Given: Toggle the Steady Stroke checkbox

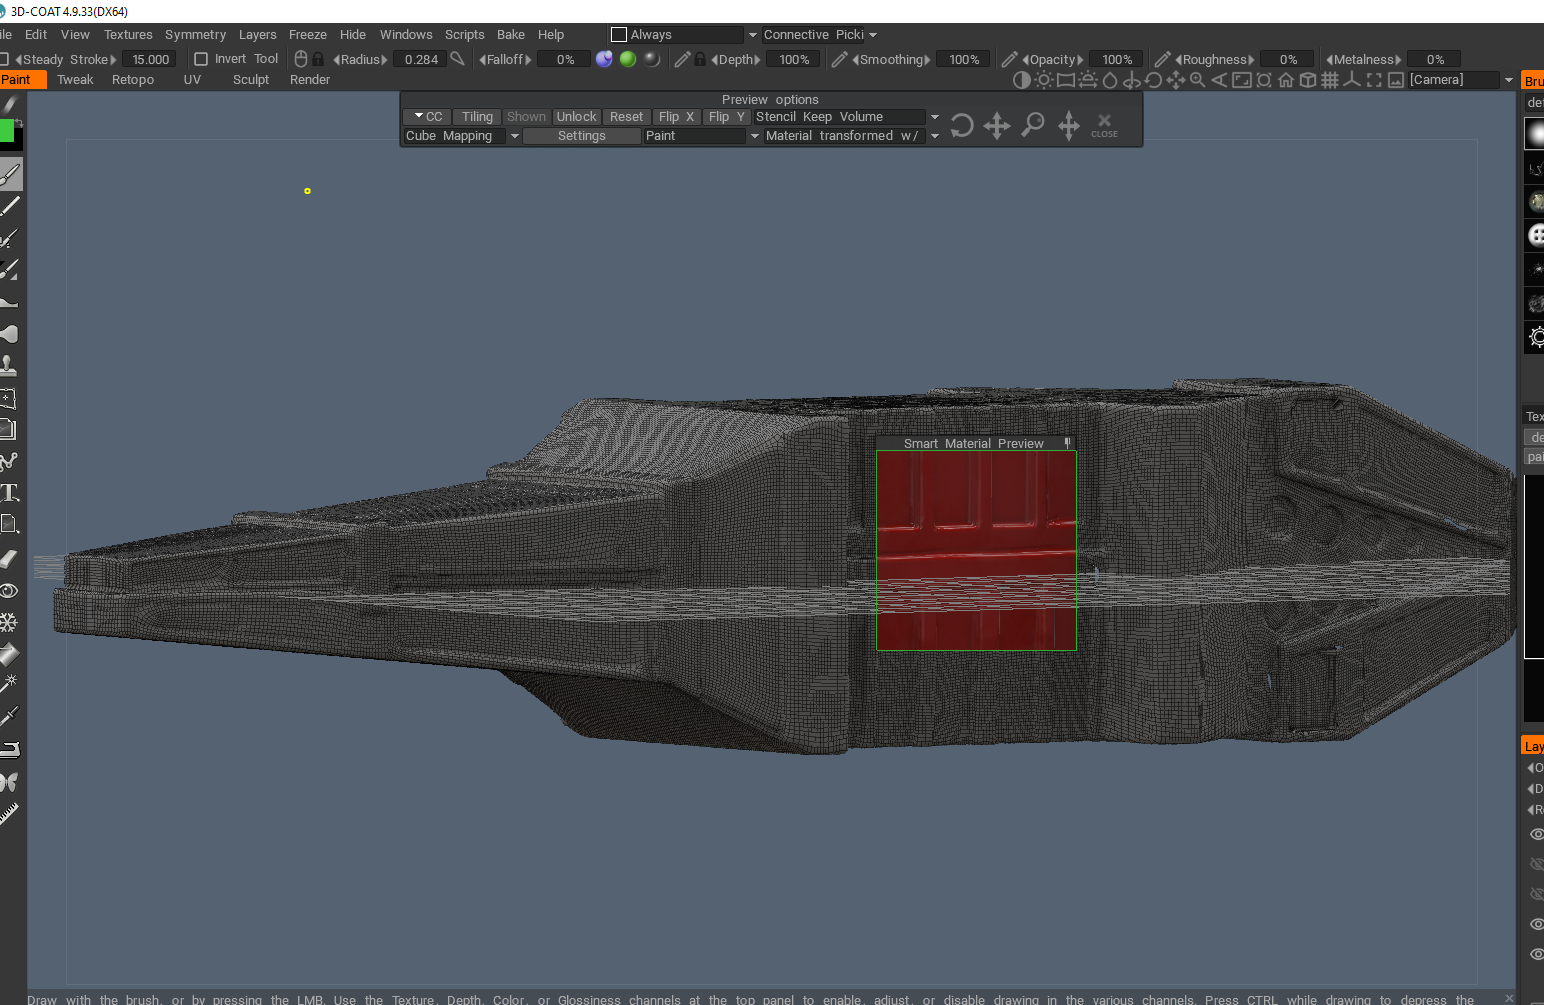Looking at the screenshot, I should point(4,59).
